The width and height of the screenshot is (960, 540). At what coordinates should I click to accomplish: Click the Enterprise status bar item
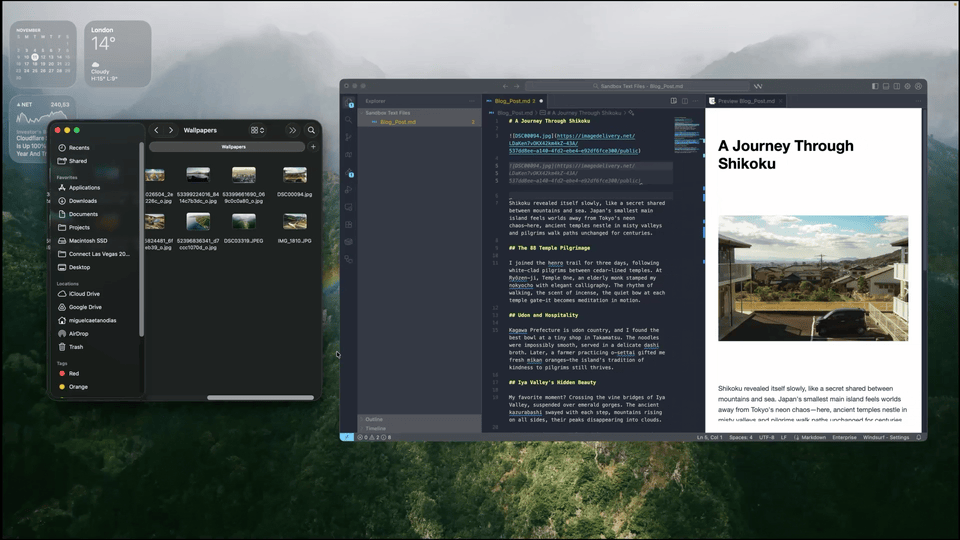click(844, 437)
